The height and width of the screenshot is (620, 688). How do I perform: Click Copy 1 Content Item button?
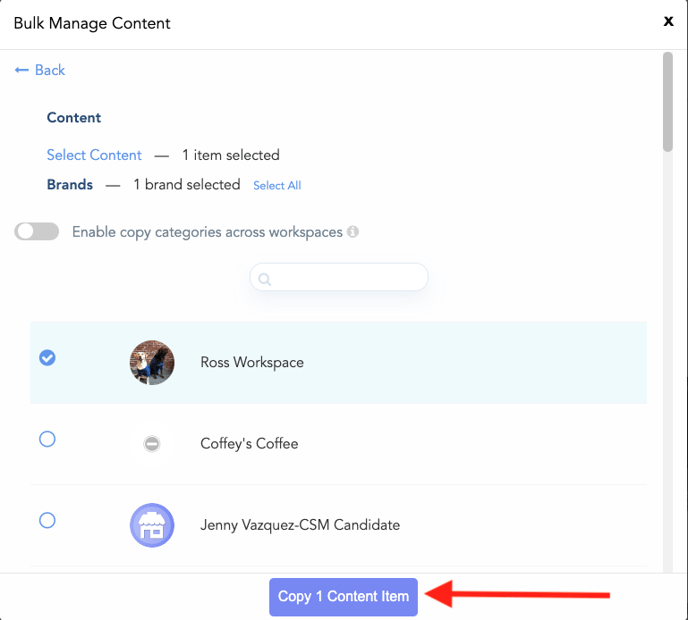click(343, 597)
